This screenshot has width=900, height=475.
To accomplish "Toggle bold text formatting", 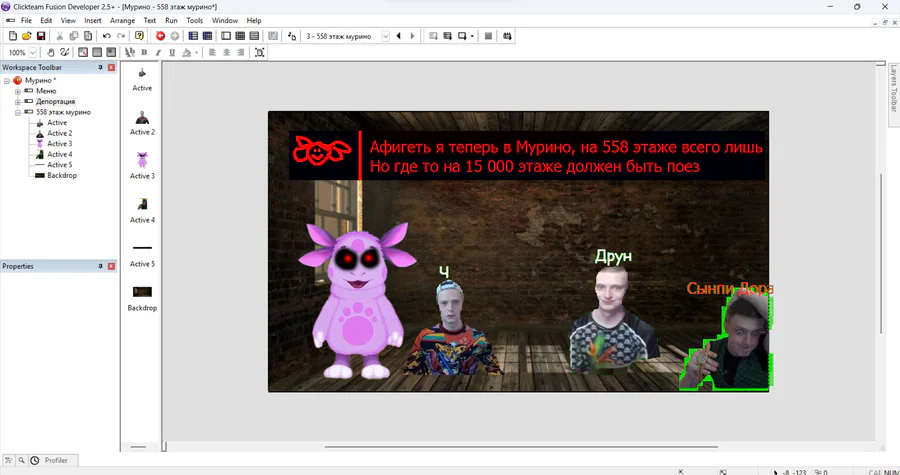I will (144, 52).
